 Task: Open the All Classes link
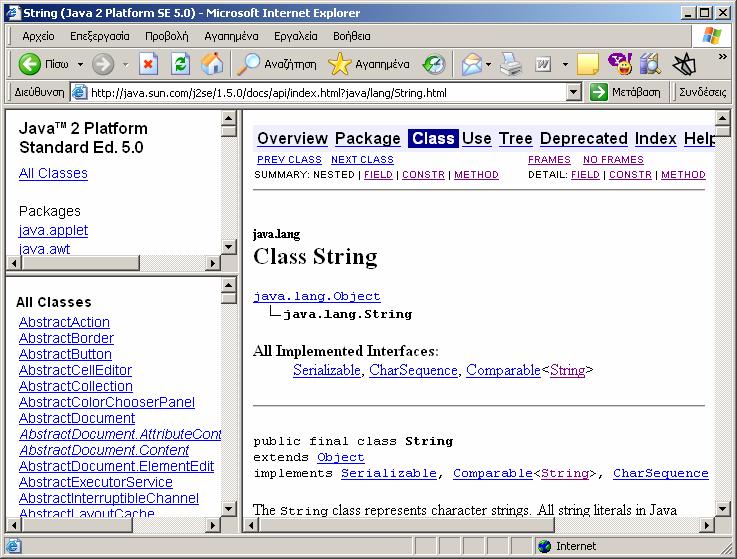point(53,173)
